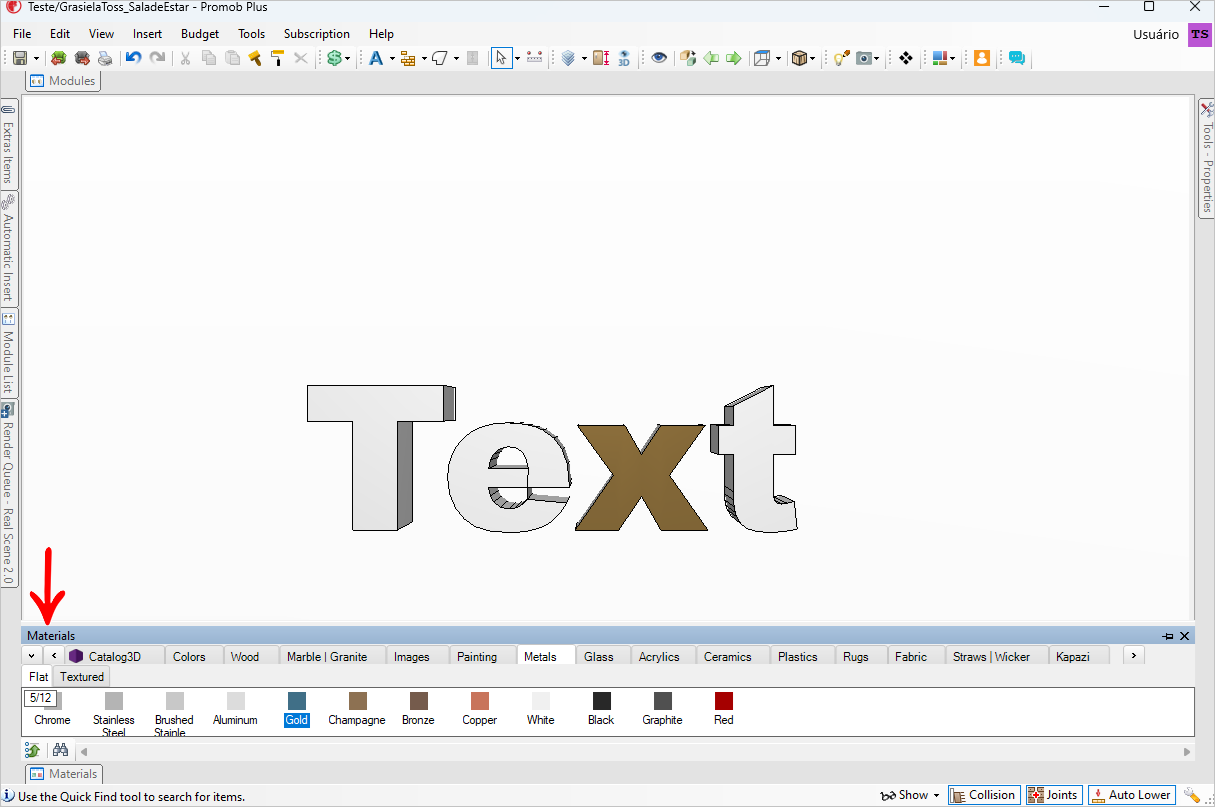Image resolution: width=1215 pixels, height=807 pixels.
Task: Select the Red metal swatch
Action: [723, 708]
